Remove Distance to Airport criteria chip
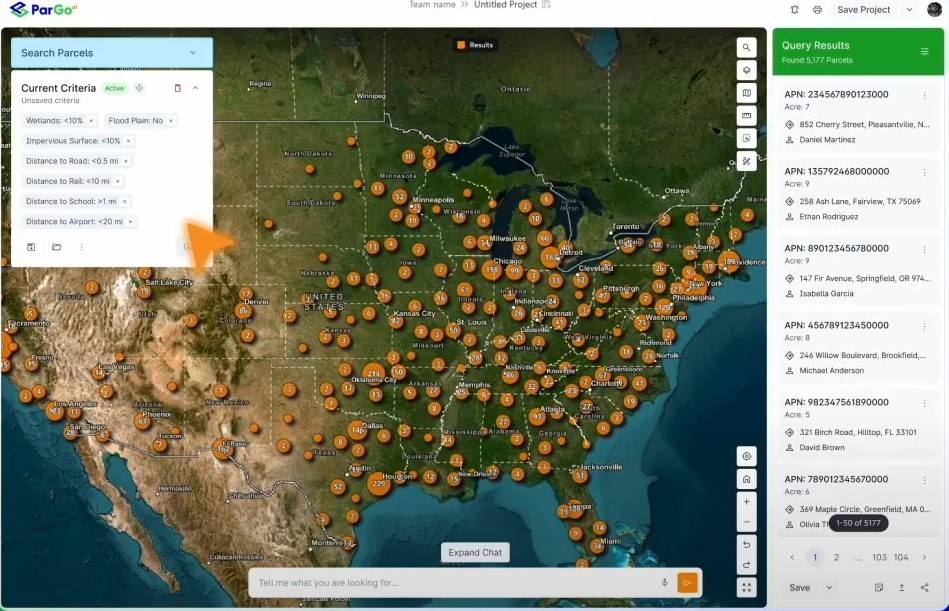 tap(130, 222)
